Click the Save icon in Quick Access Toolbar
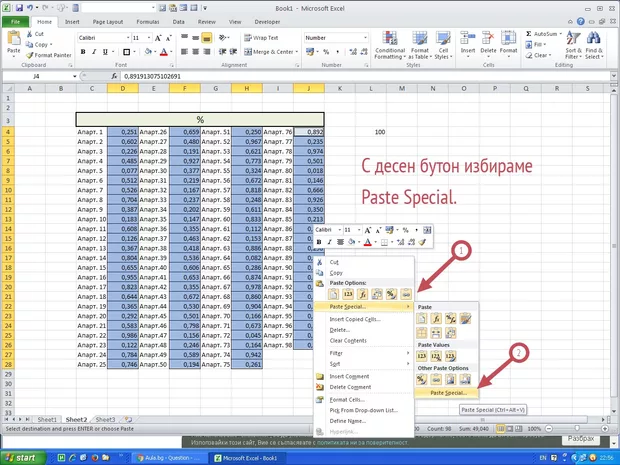 click(19, 8)
